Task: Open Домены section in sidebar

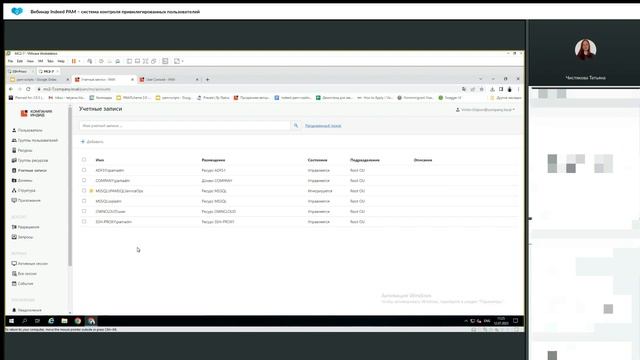Action: click(22, 180)
